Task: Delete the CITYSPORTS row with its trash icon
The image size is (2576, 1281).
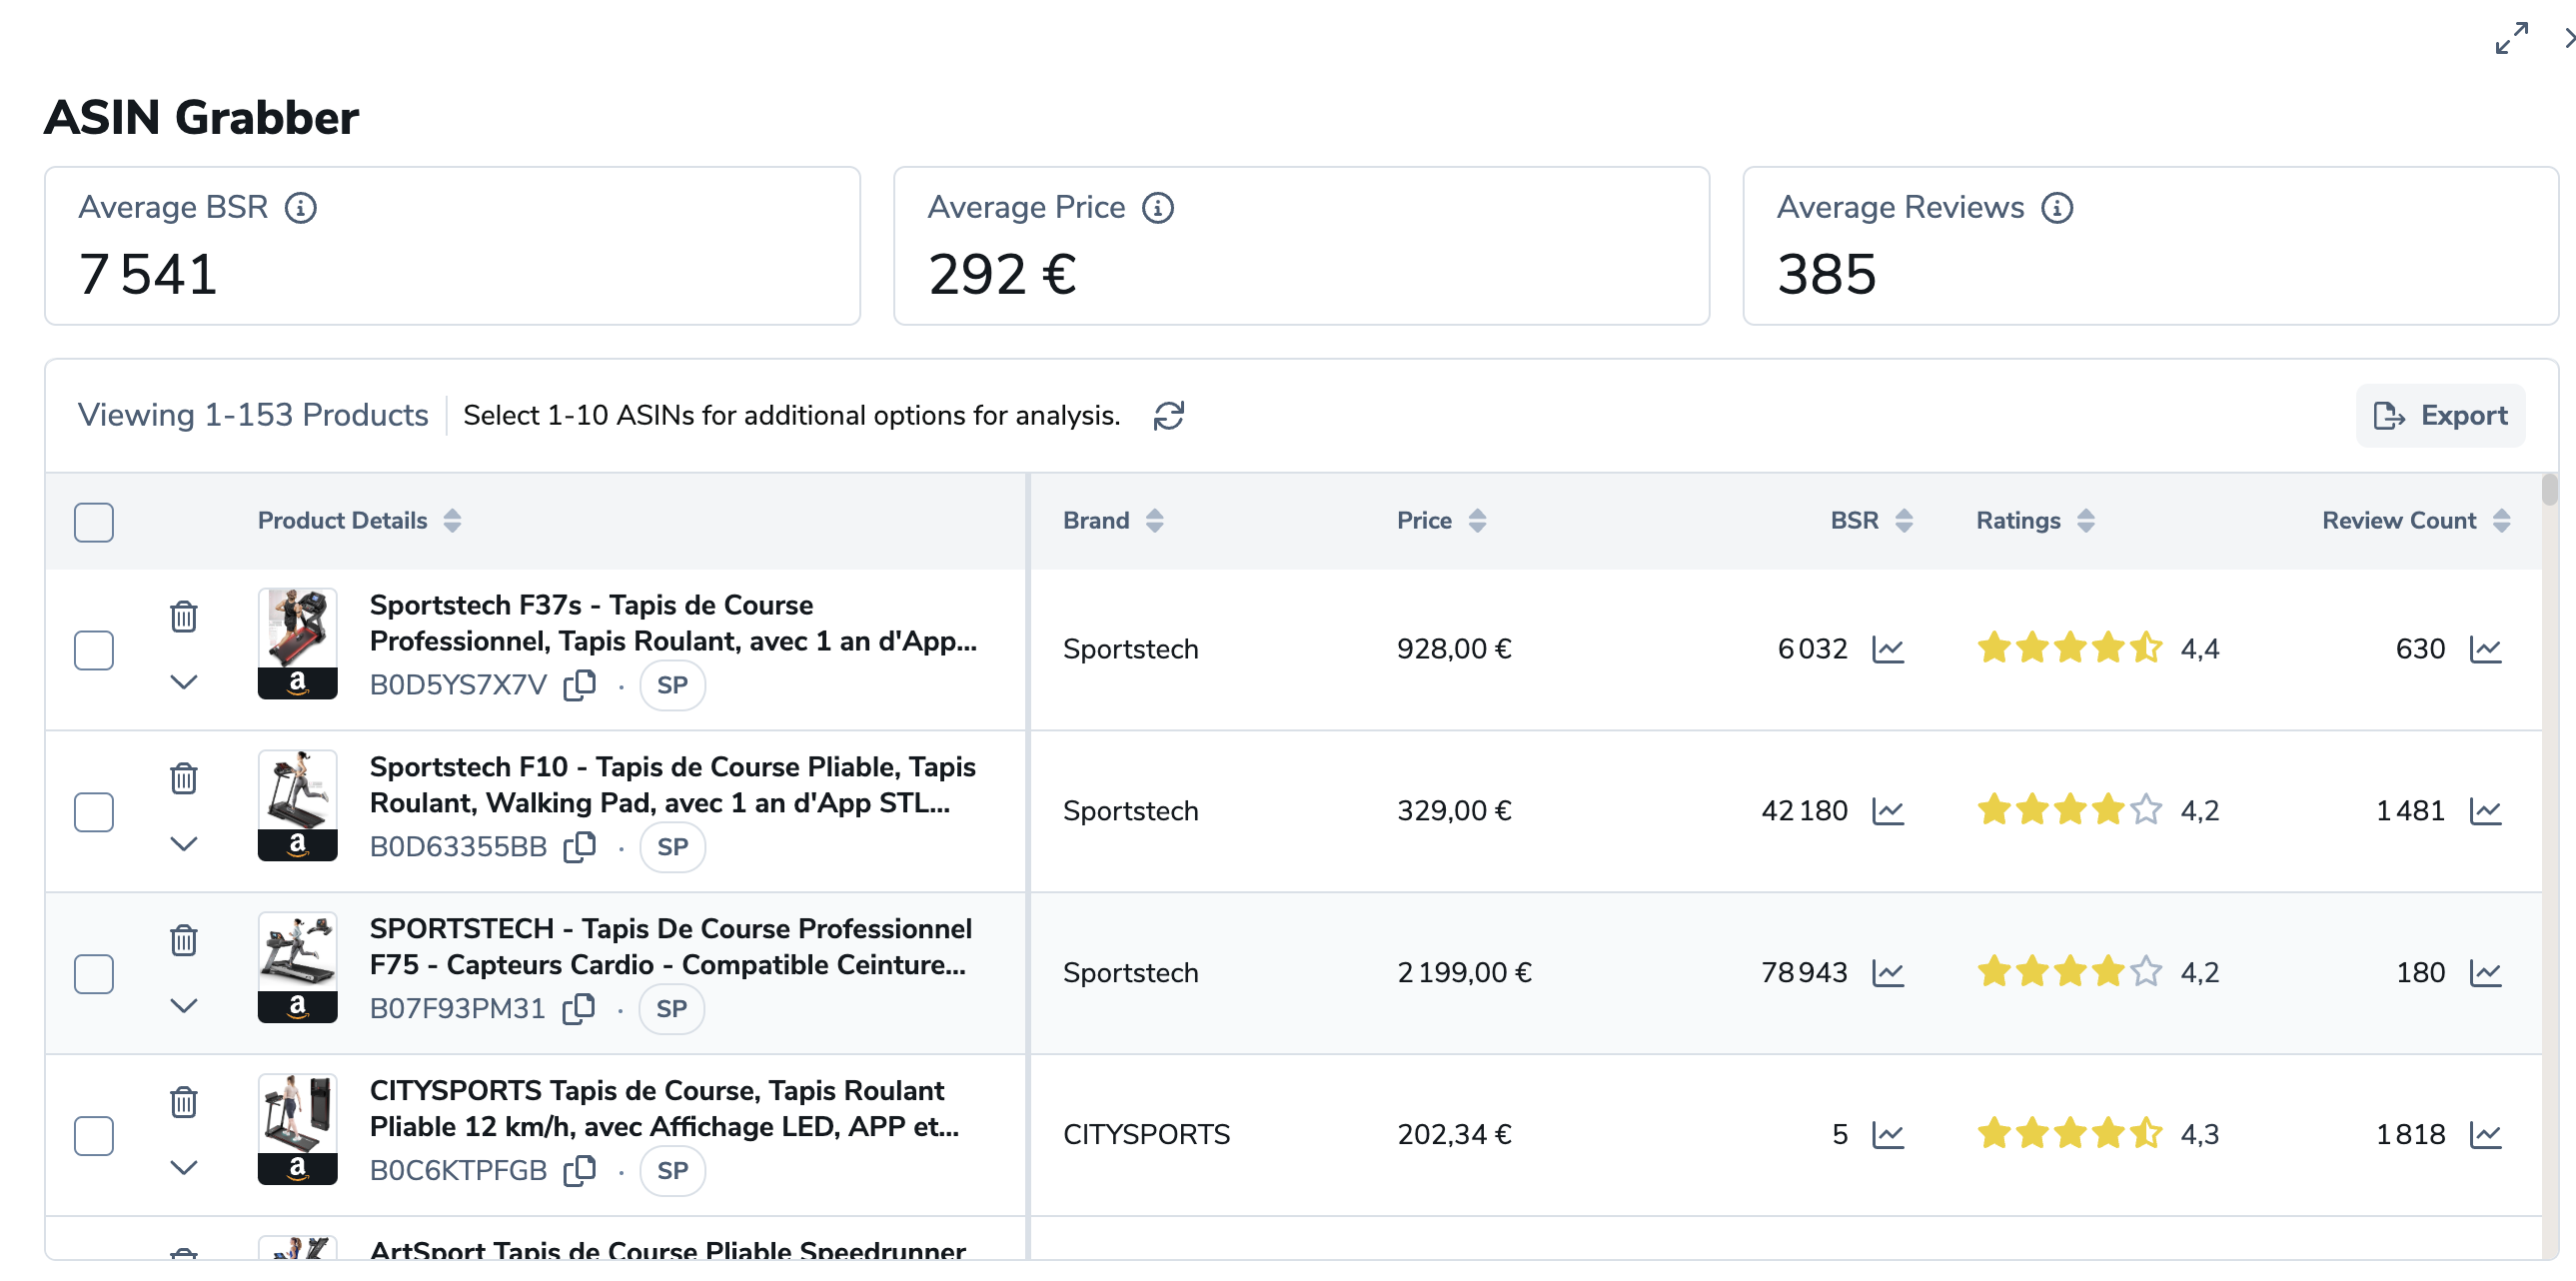Action: pyautogui.click(x=183, y=1102)
